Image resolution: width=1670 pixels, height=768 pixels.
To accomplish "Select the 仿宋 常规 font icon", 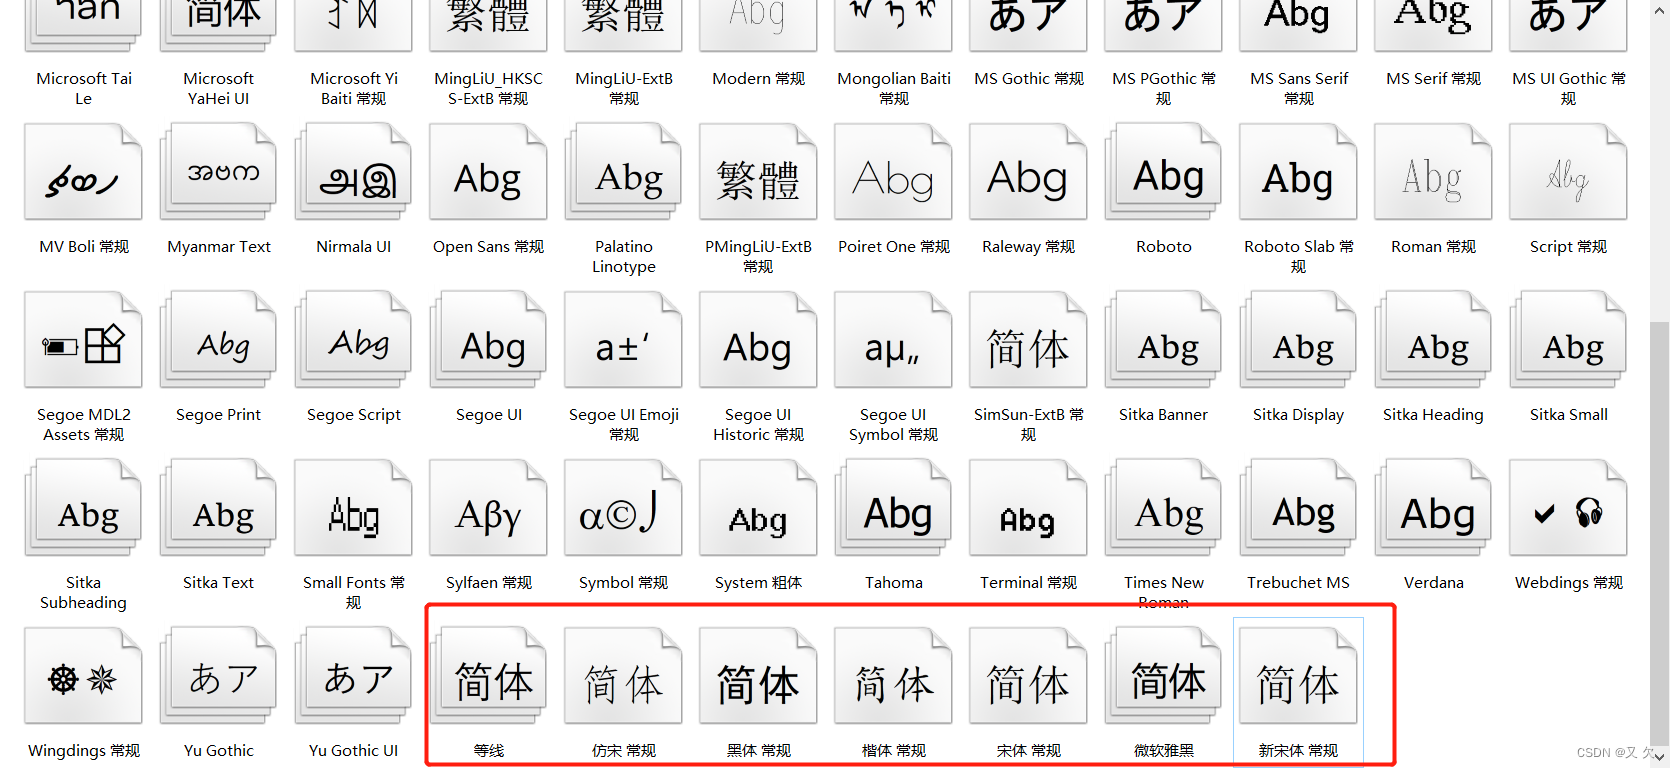I will pos(623,675).
